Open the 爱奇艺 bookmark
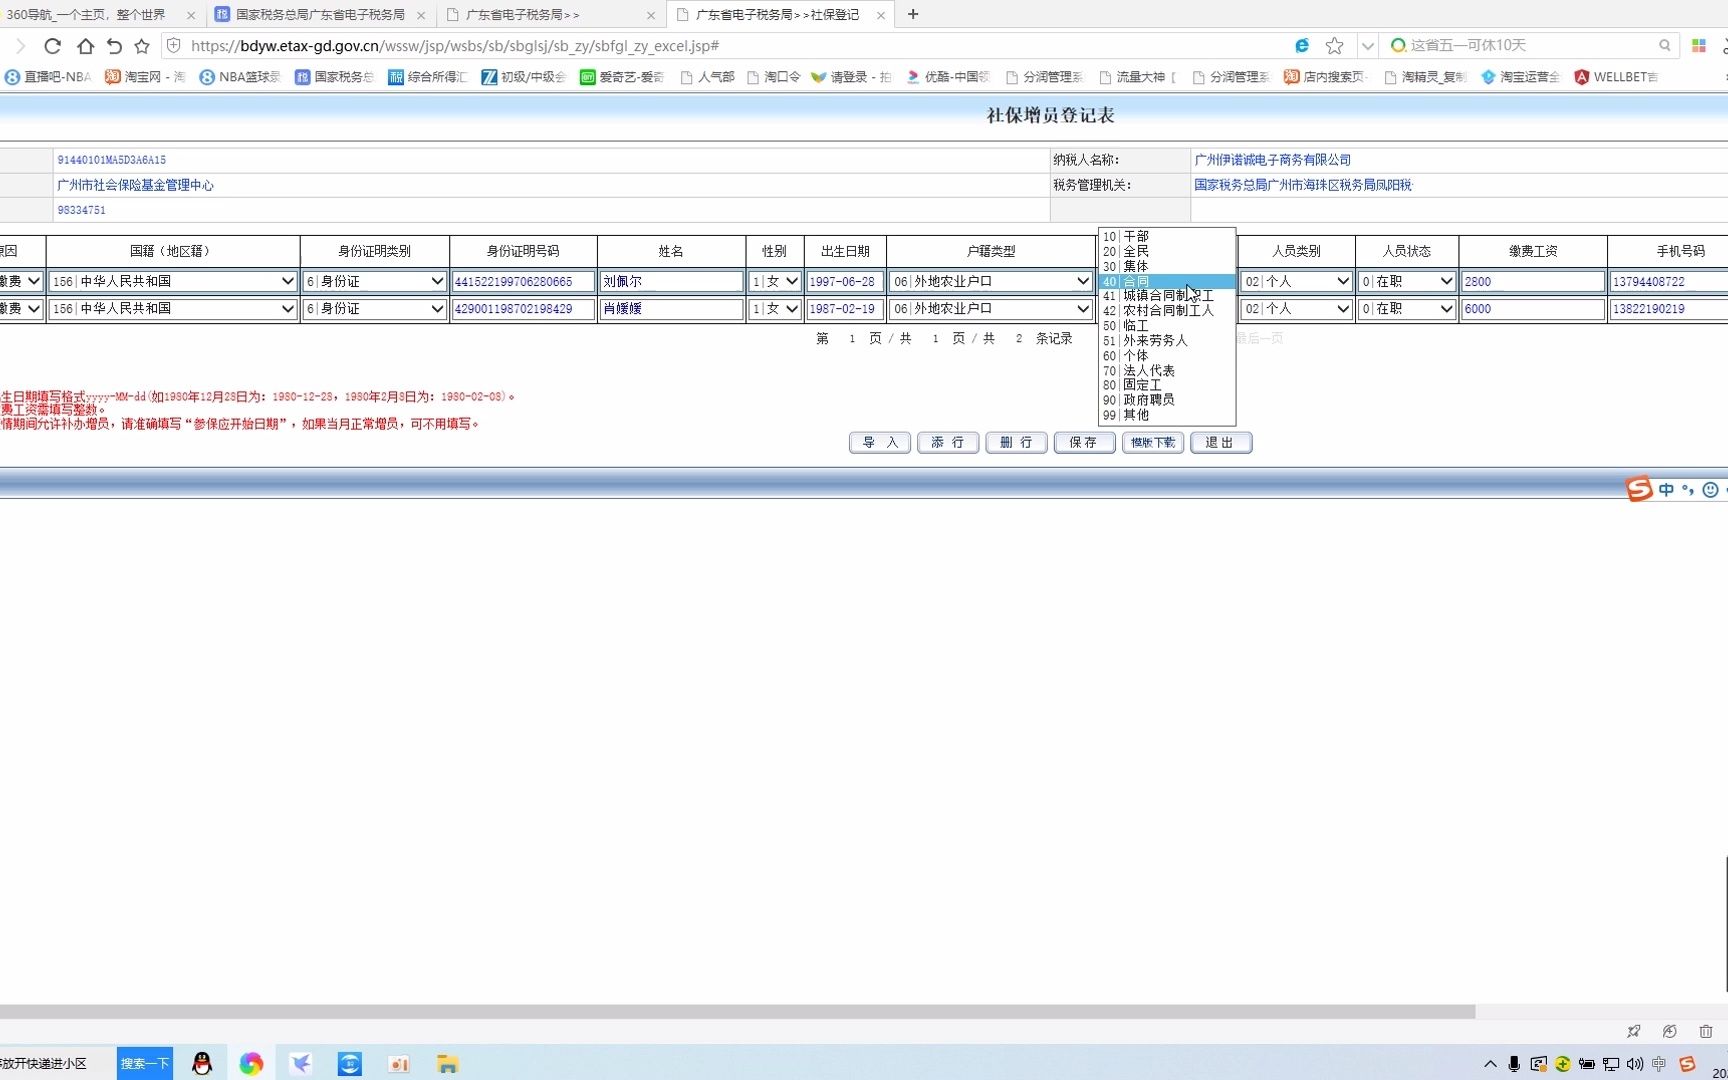The height and width of the screenshot is (1080, 1728). coord(621,77)
